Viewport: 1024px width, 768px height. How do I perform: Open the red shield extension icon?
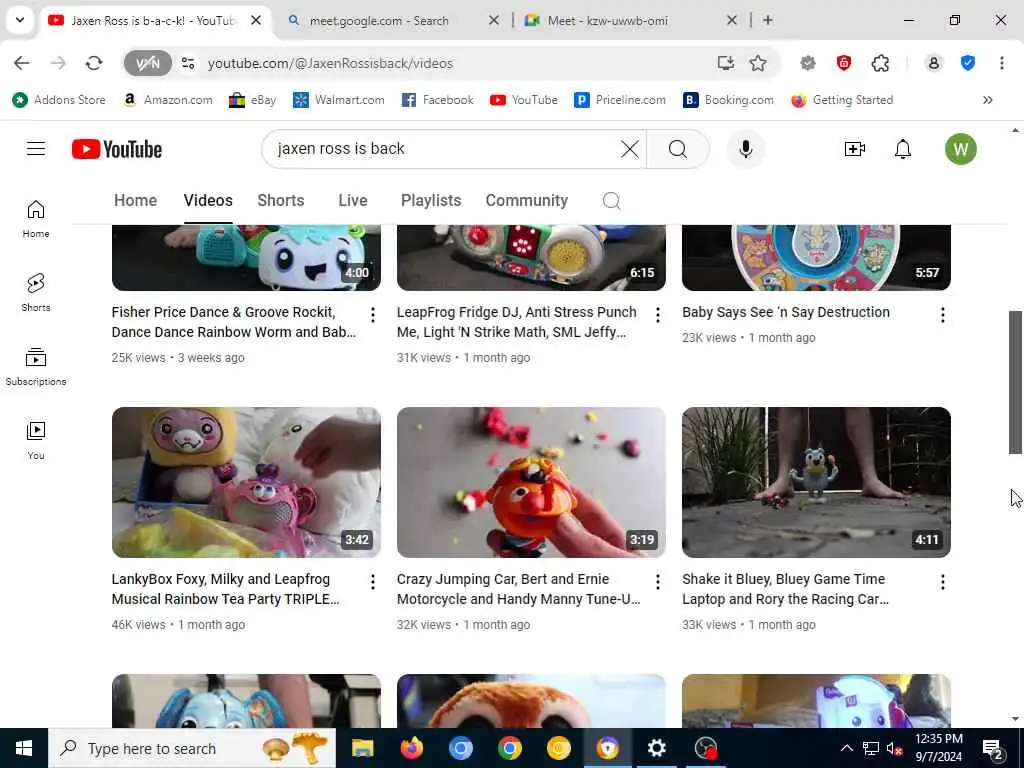click(844, 63)
